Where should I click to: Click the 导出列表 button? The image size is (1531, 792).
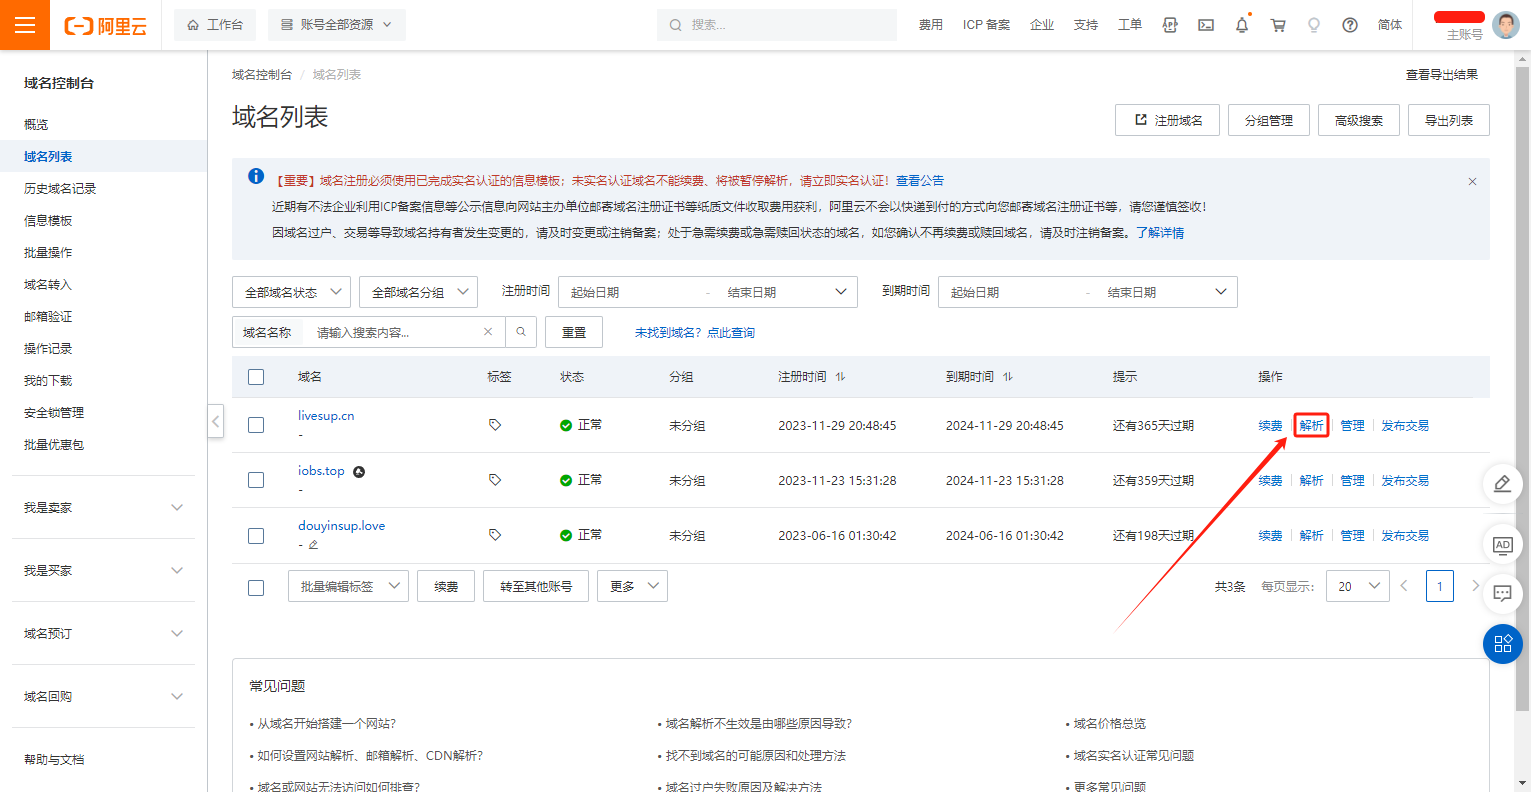click(x=1449, y=120)
